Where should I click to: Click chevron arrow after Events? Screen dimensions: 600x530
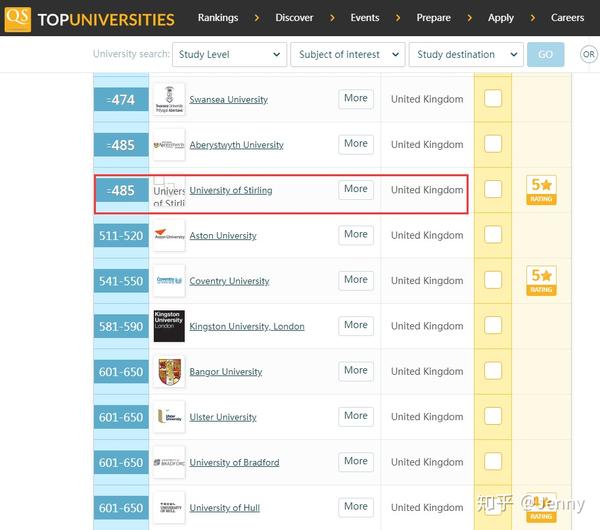[398, 18]
